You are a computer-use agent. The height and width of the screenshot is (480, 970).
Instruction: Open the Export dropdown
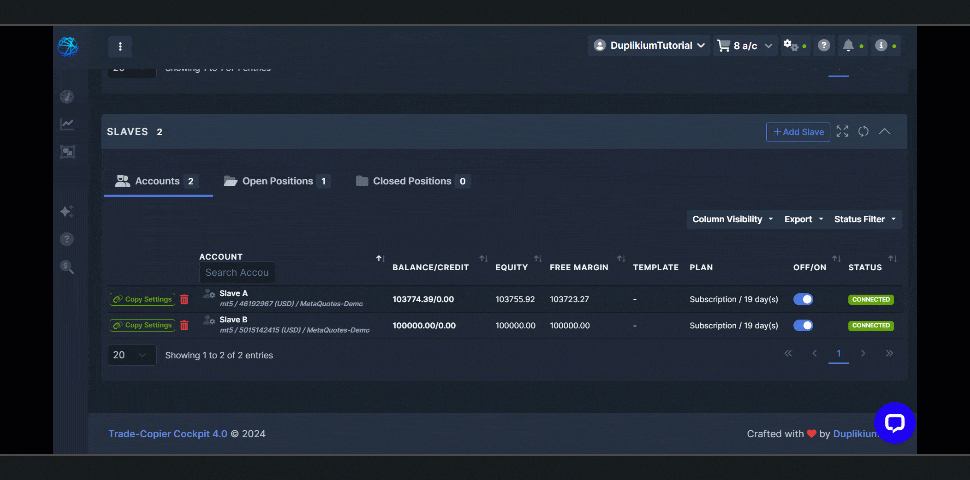pos(803,219)
